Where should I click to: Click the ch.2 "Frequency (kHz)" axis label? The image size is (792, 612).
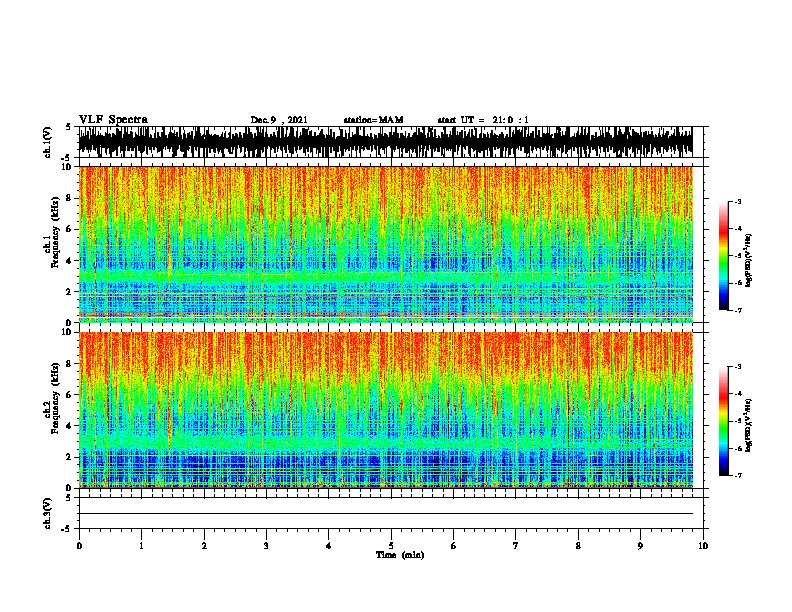(x=55, y=398)
